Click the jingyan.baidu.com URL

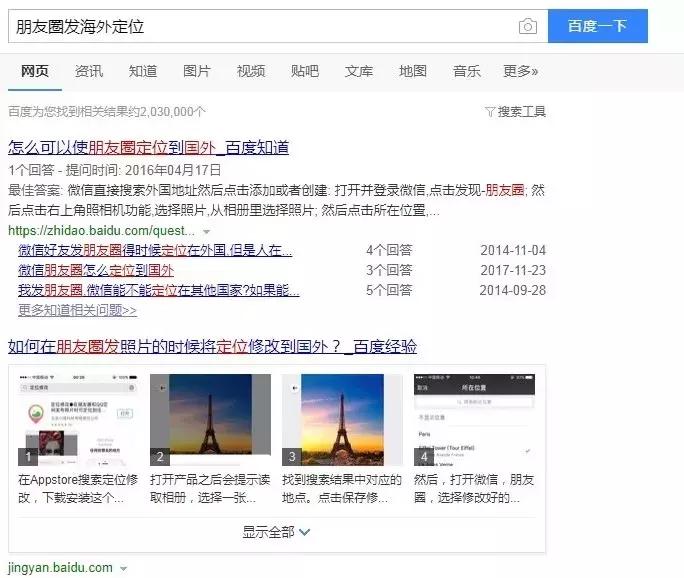point(60,568)
